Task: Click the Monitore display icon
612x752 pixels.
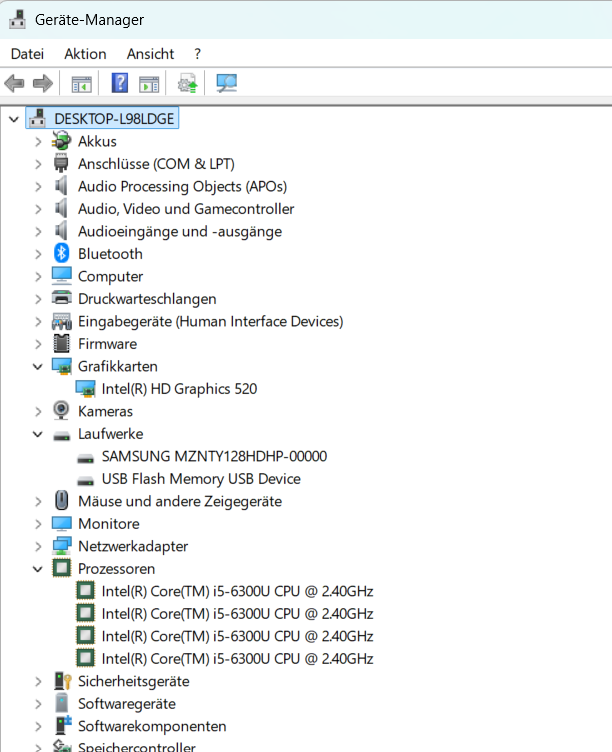Action: pyautogui.click(x=61, y=523)
